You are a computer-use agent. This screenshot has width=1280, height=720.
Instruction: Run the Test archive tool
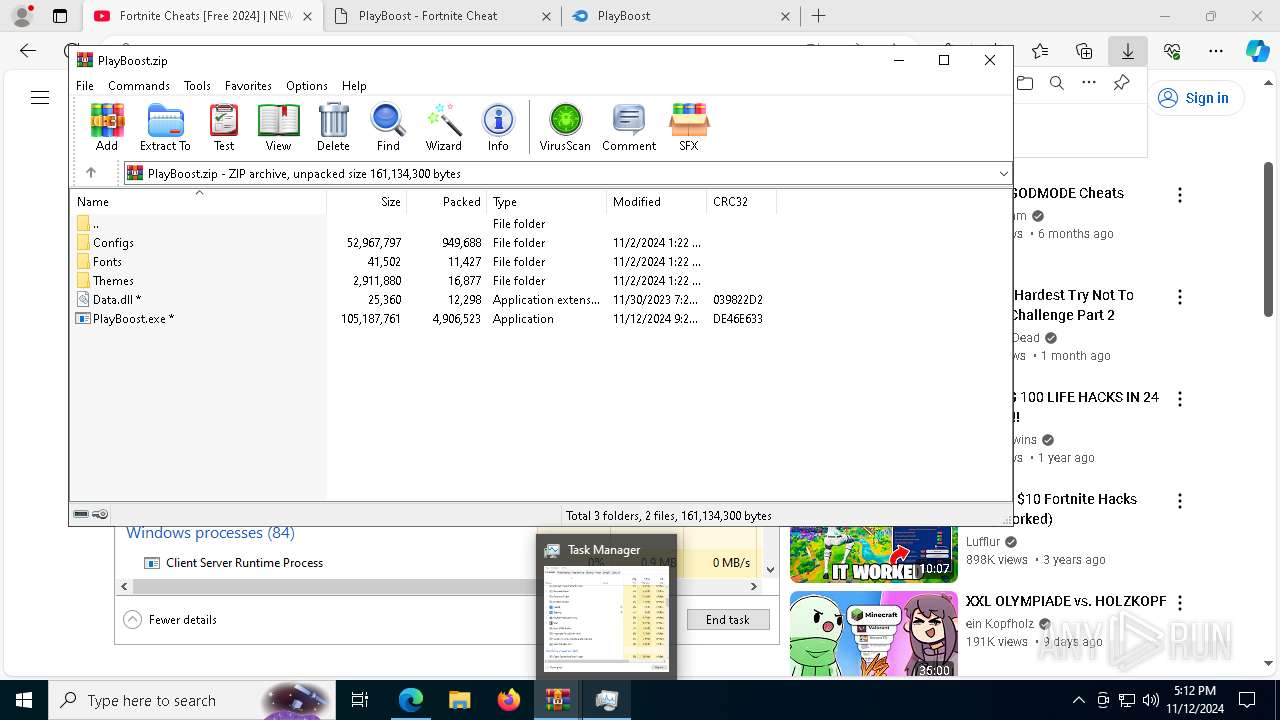pyautogui.click(x=224, y=127)
